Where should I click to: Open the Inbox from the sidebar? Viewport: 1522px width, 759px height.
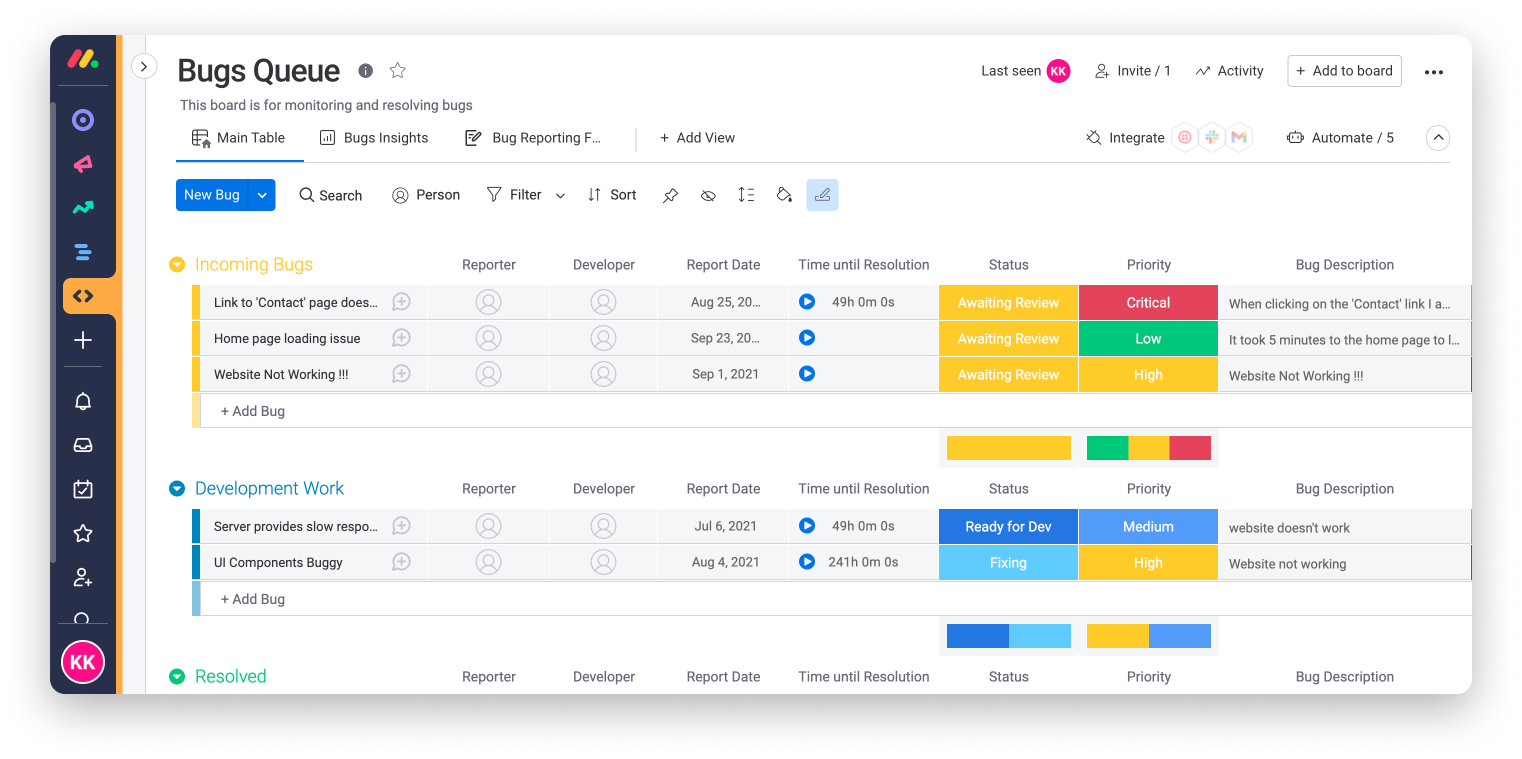[x=83, y=445]
